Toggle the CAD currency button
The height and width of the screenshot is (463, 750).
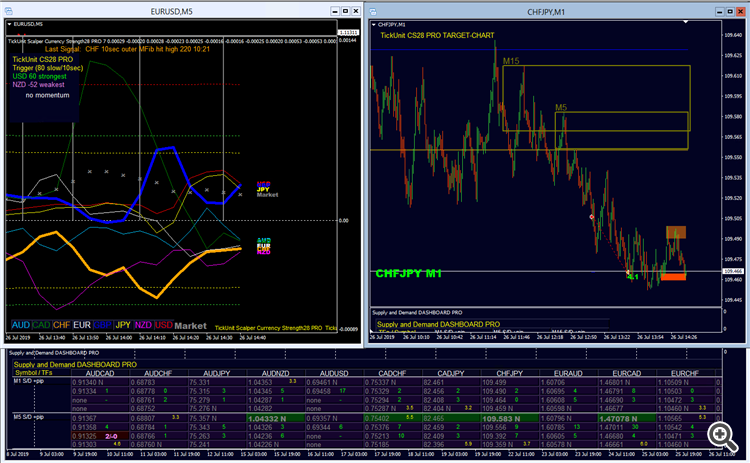pyautogui.click(x=41, y=325)
